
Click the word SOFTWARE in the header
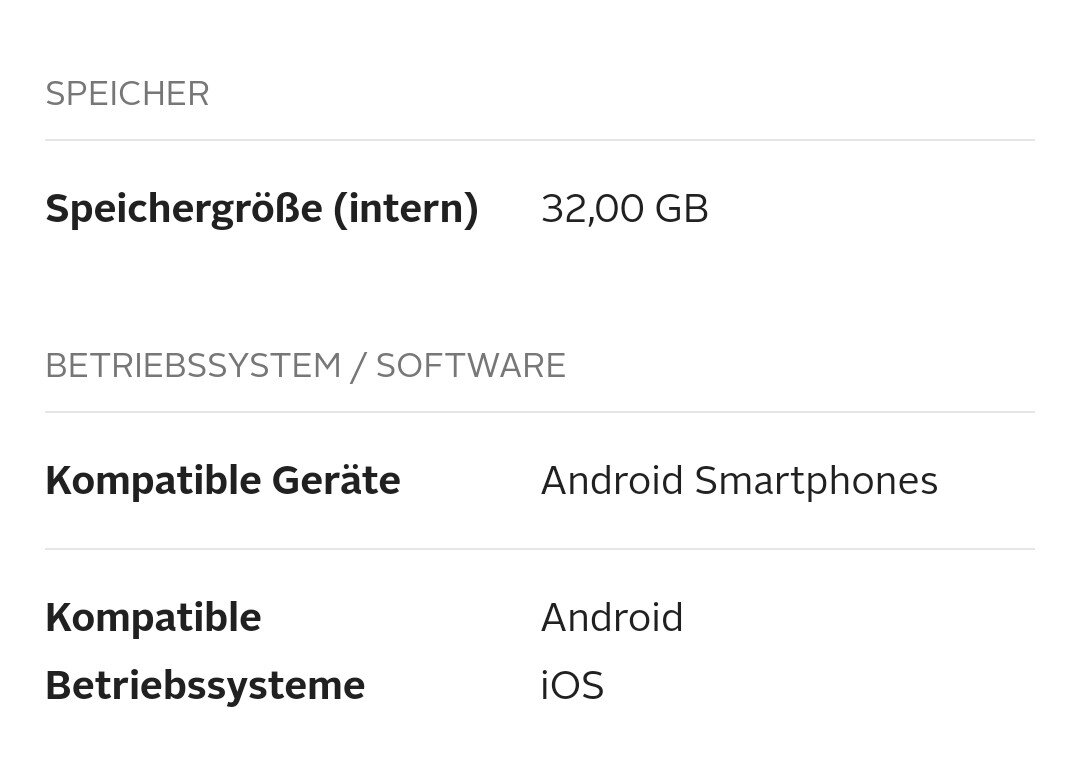470,366
